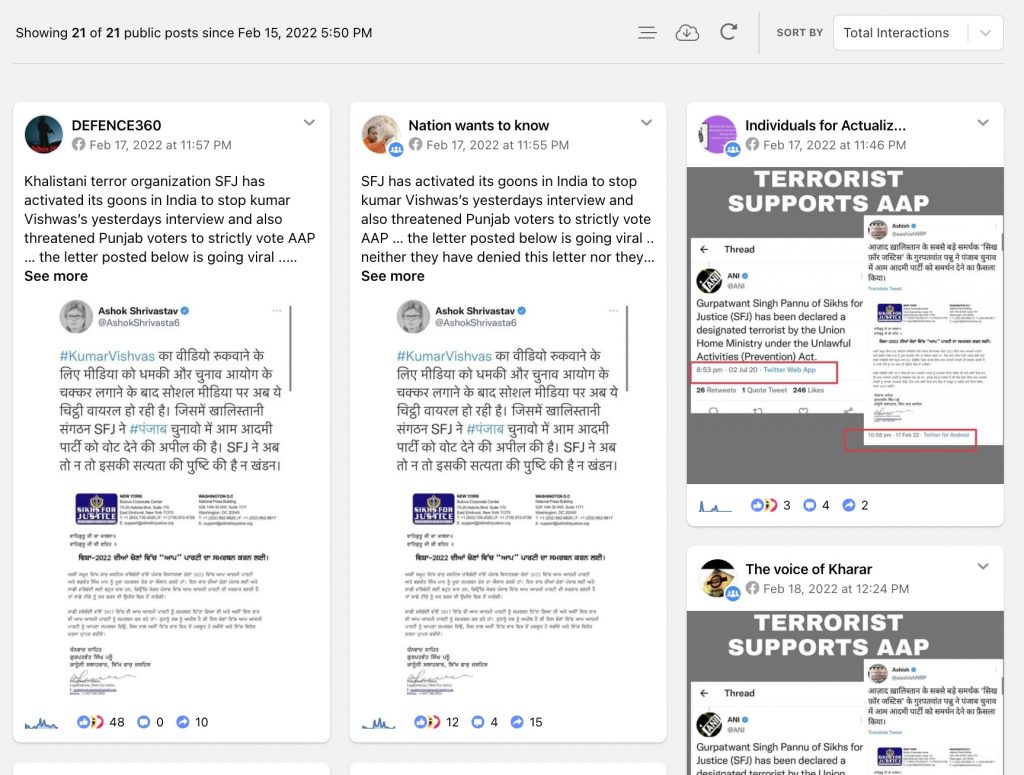Expand The voice of Kharar post options

point(983,567)
